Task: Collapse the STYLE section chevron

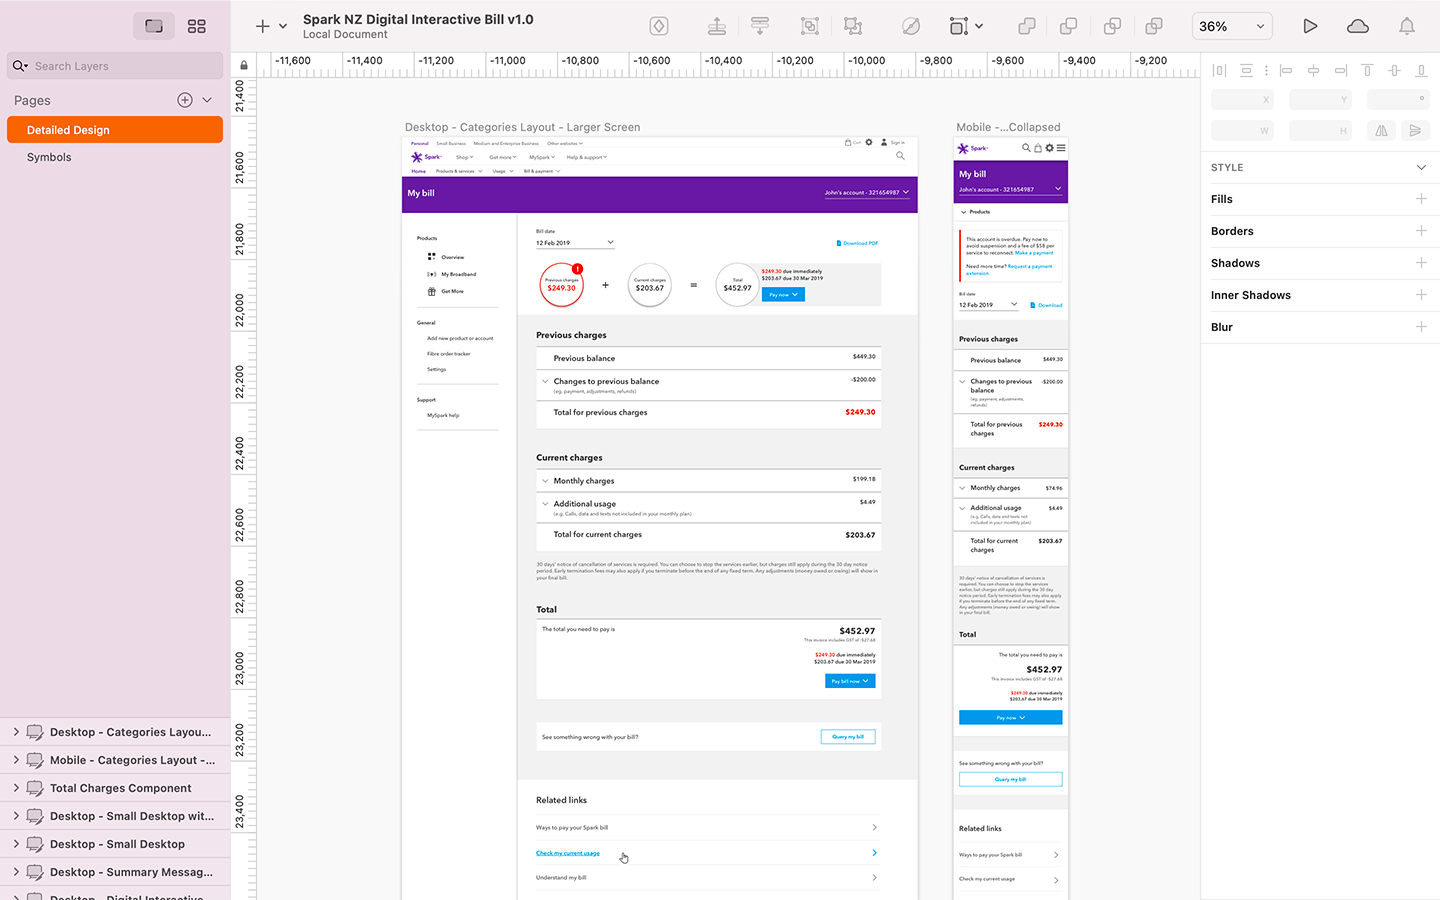Action: (1421, 167)
